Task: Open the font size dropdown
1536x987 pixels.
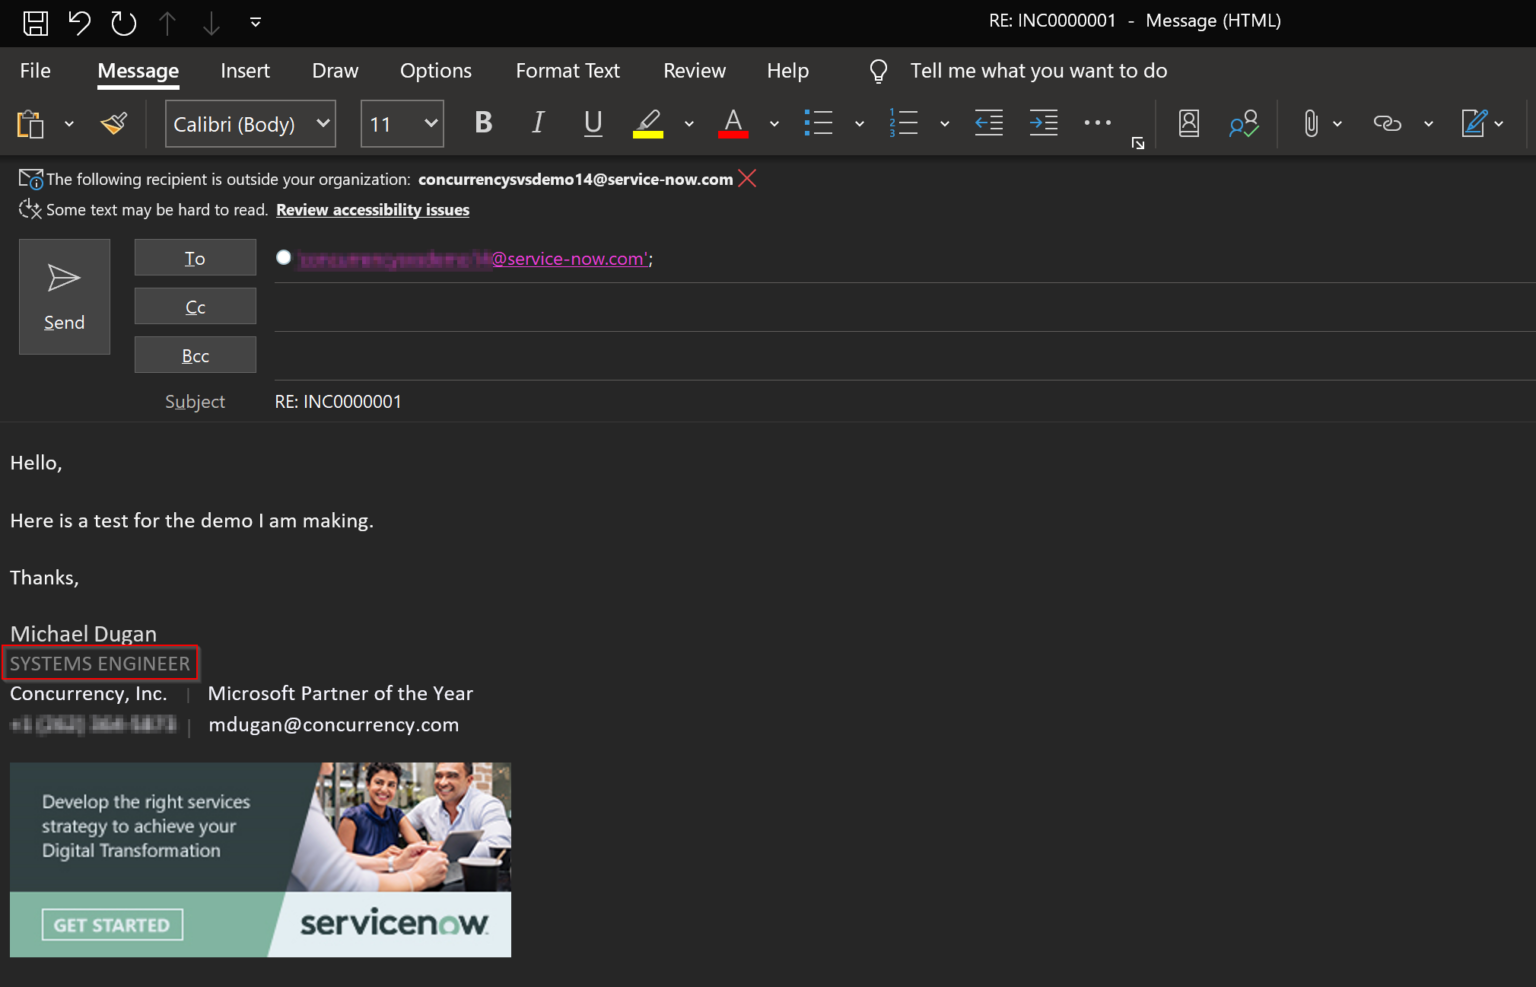Action: tap(429, 123)
